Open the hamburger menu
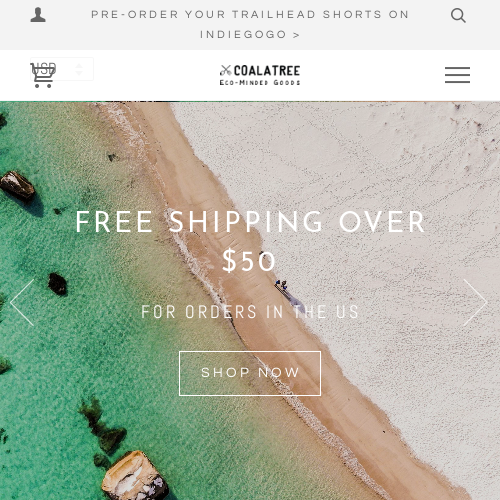Image resolution: width=500 pixels, height=500 pixels. (x=457, y=75)
